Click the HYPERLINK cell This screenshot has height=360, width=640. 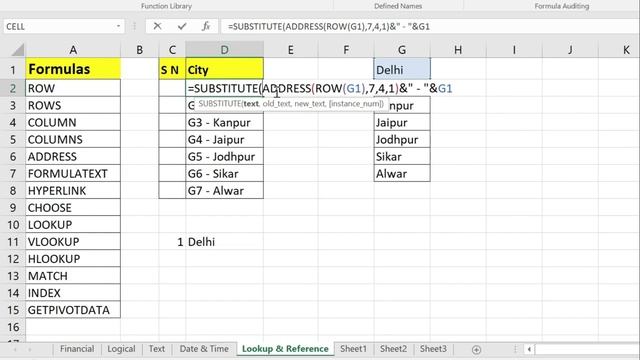(x=73, y=191)
